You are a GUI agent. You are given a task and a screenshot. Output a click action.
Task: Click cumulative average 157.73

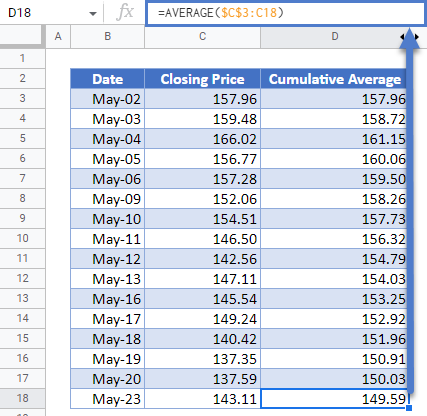335,219
